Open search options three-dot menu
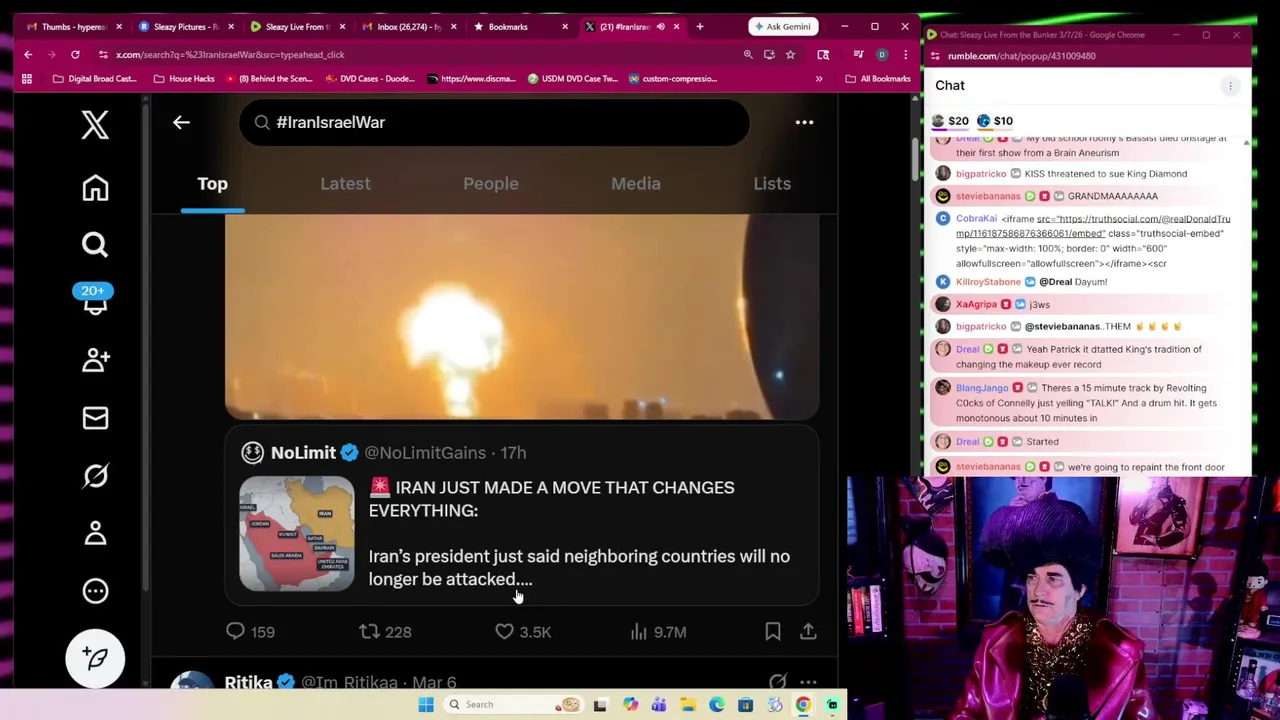 804,122
